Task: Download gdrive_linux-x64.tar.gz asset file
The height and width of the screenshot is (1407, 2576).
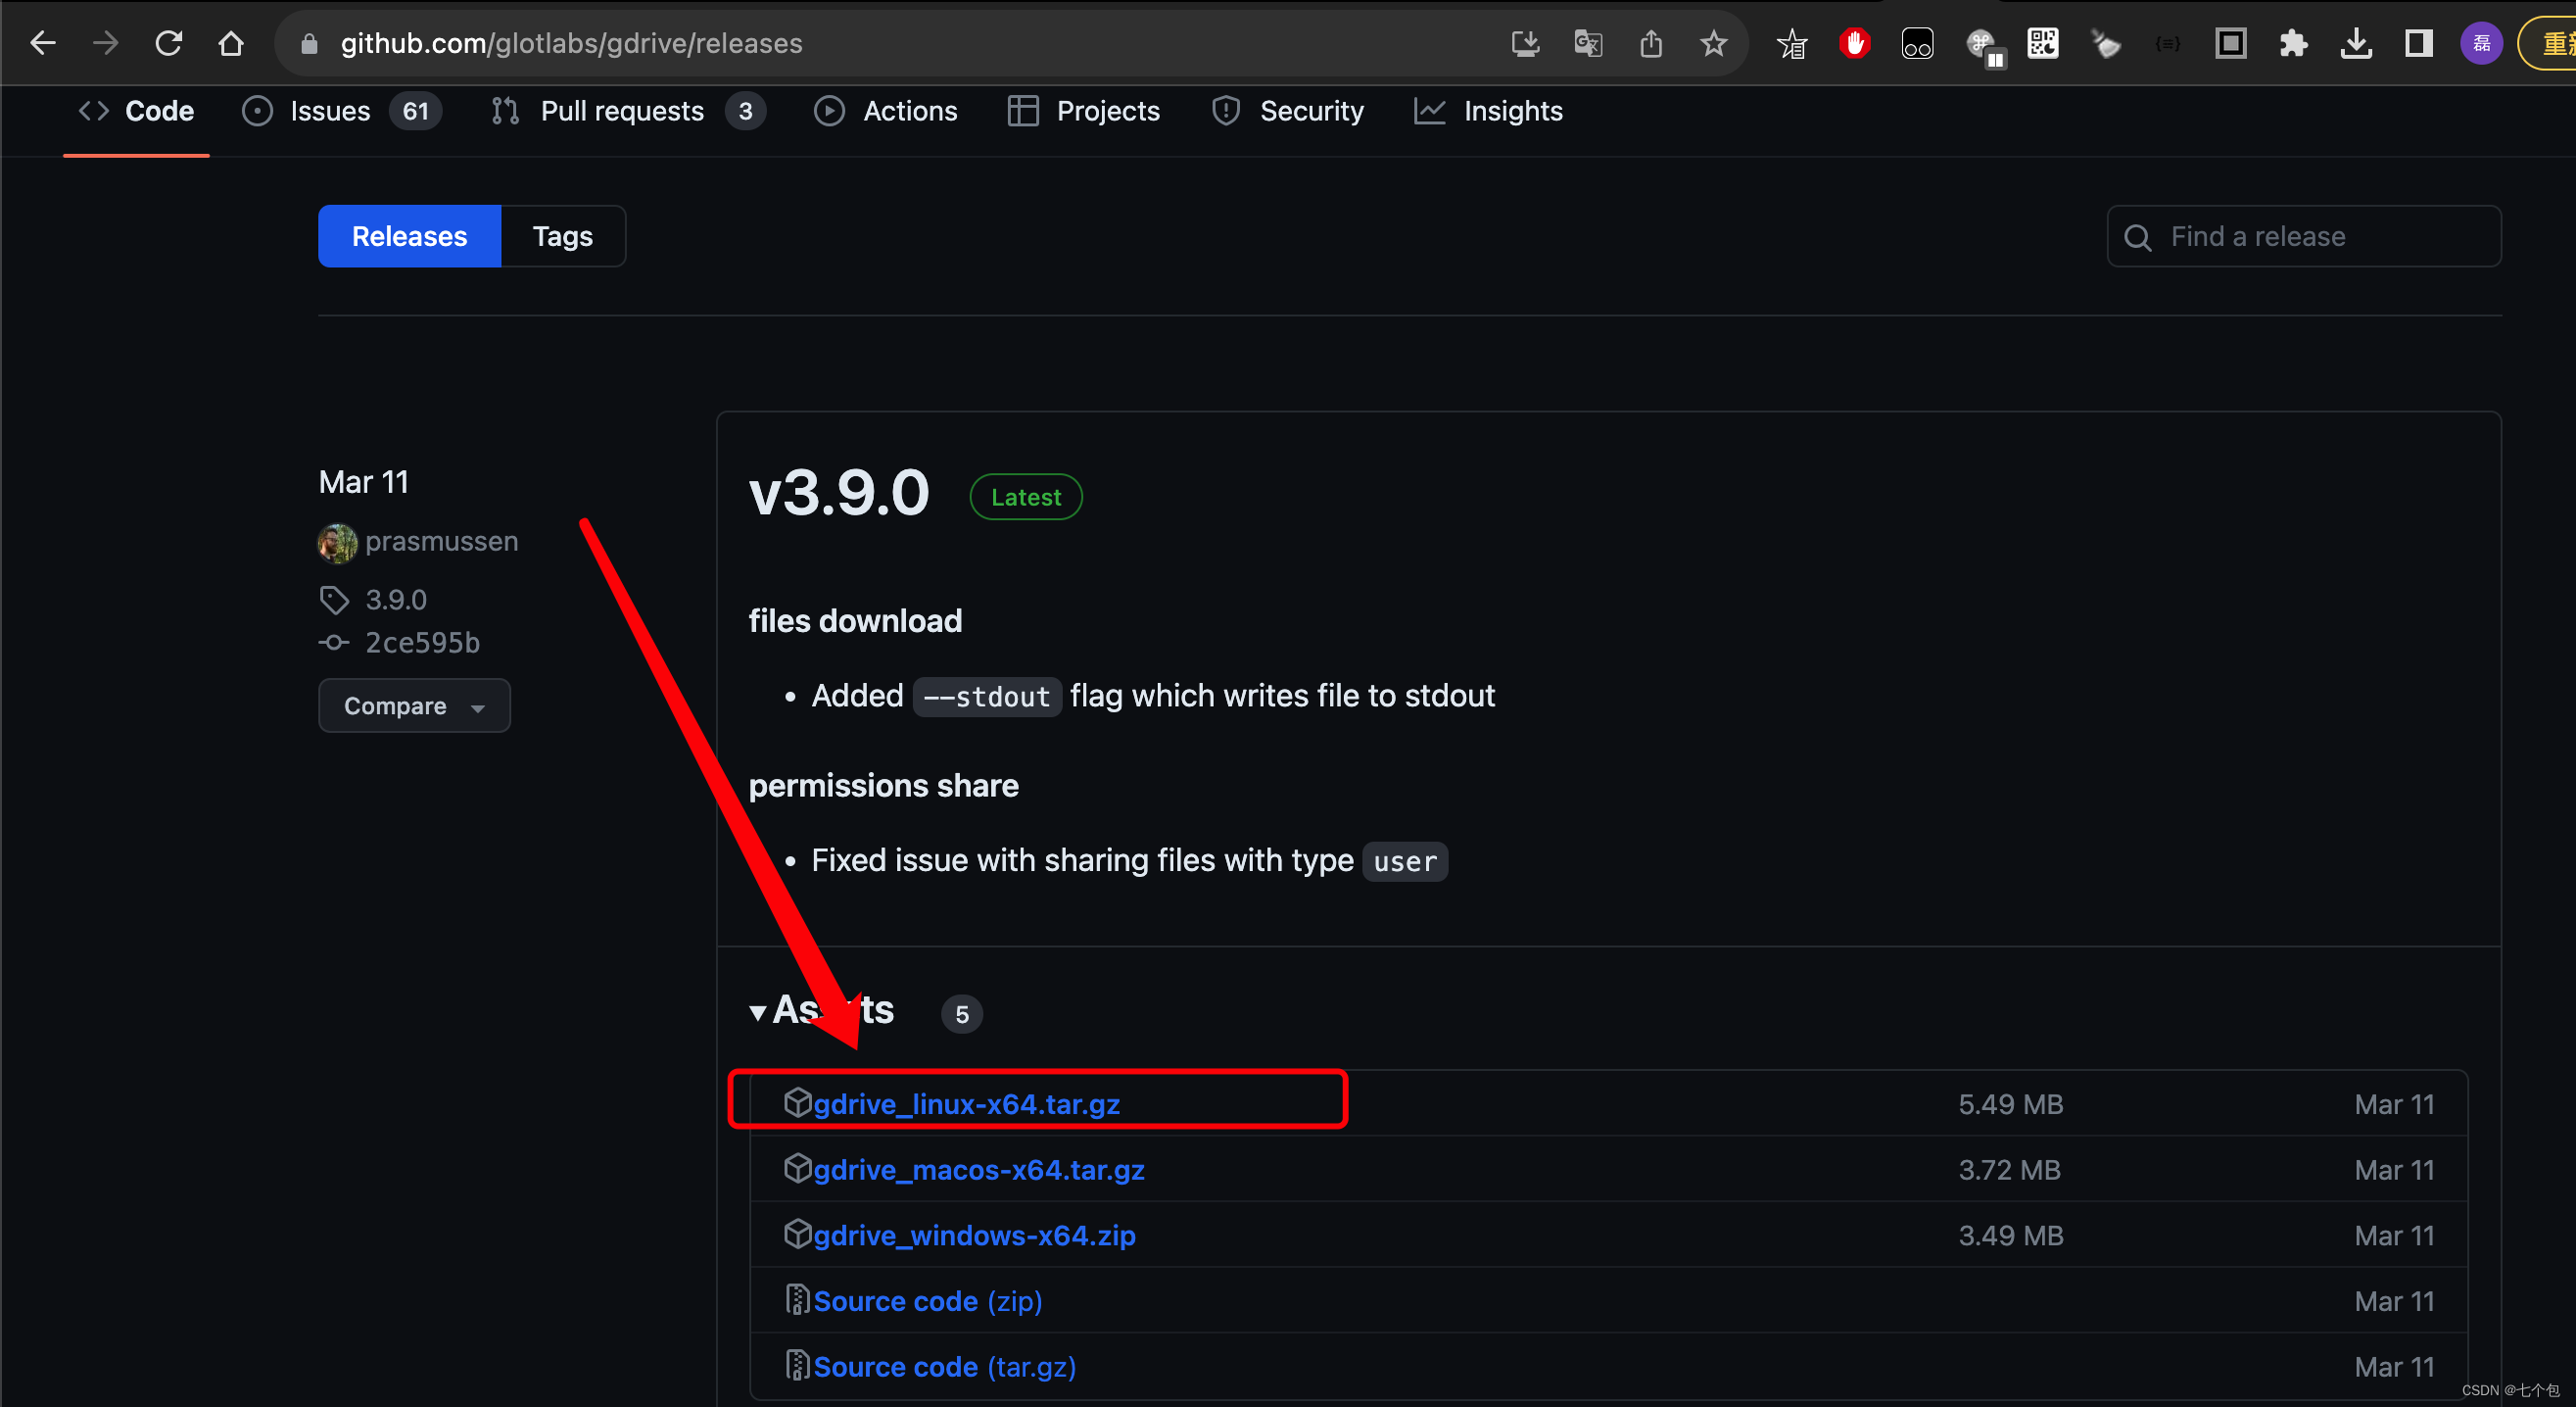Action: [x=966, y=1104]
